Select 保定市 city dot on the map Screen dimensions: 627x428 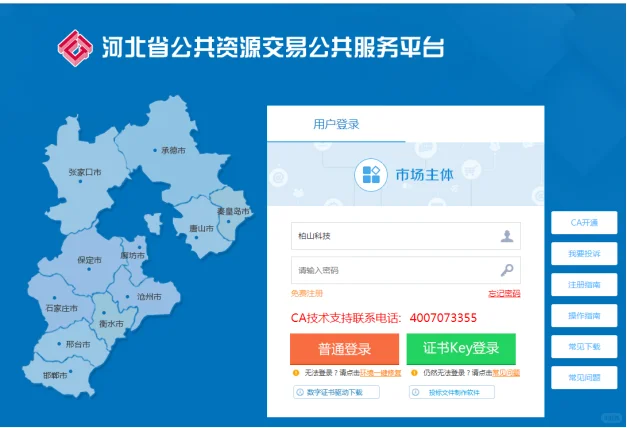click(89, 269)
